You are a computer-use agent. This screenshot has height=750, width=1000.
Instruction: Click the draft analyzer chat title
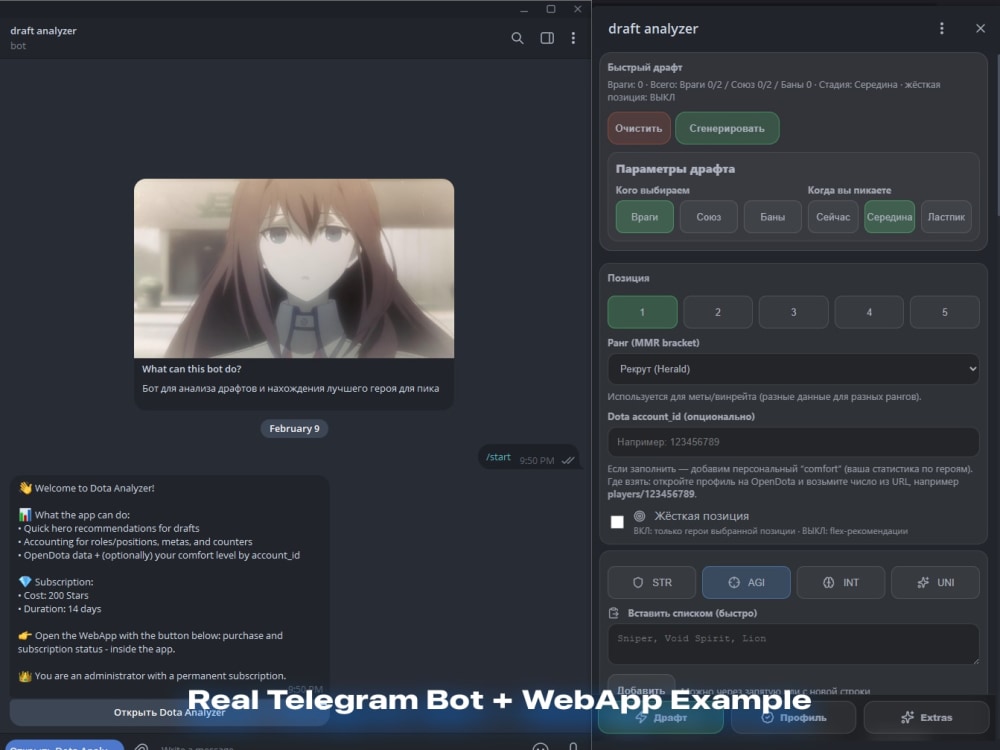(x=43, y=31)
